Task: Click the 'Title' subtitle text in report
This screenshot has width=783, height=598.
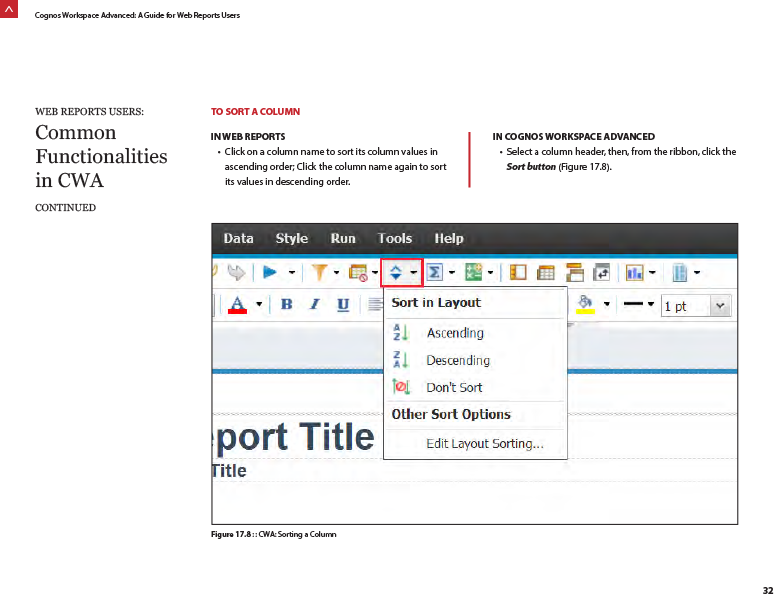Action: click(229, 471)
